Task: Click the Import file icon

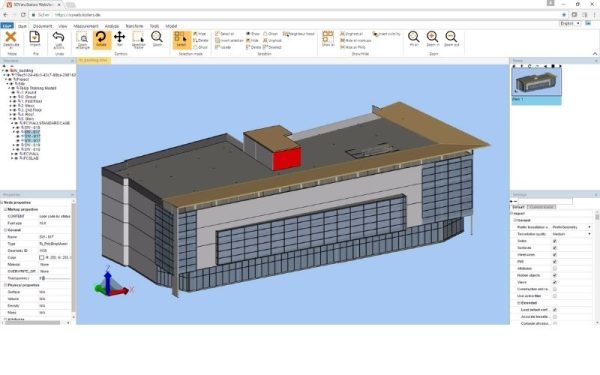Action: [35, 37]
